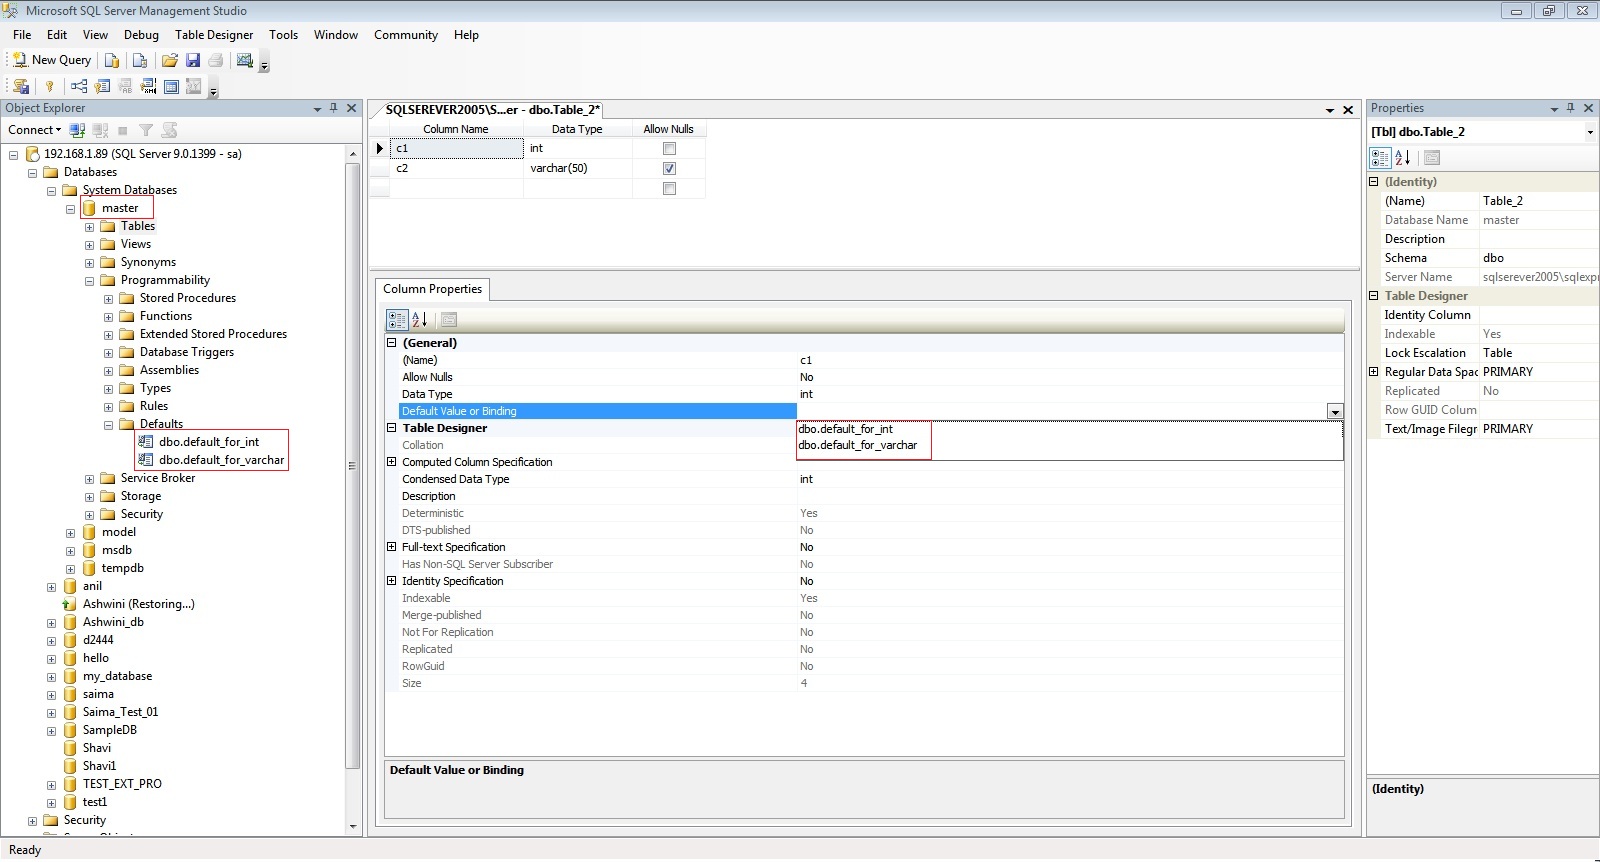Click Connect Object Explorer computer icon
Viewport: 1600px width, 862px height.
click(x=77, y=130)
